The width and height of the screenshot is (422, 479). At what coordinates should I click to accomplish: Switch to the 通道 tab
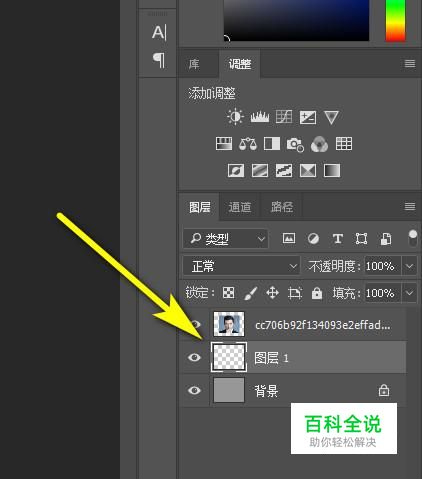(240, 207)
